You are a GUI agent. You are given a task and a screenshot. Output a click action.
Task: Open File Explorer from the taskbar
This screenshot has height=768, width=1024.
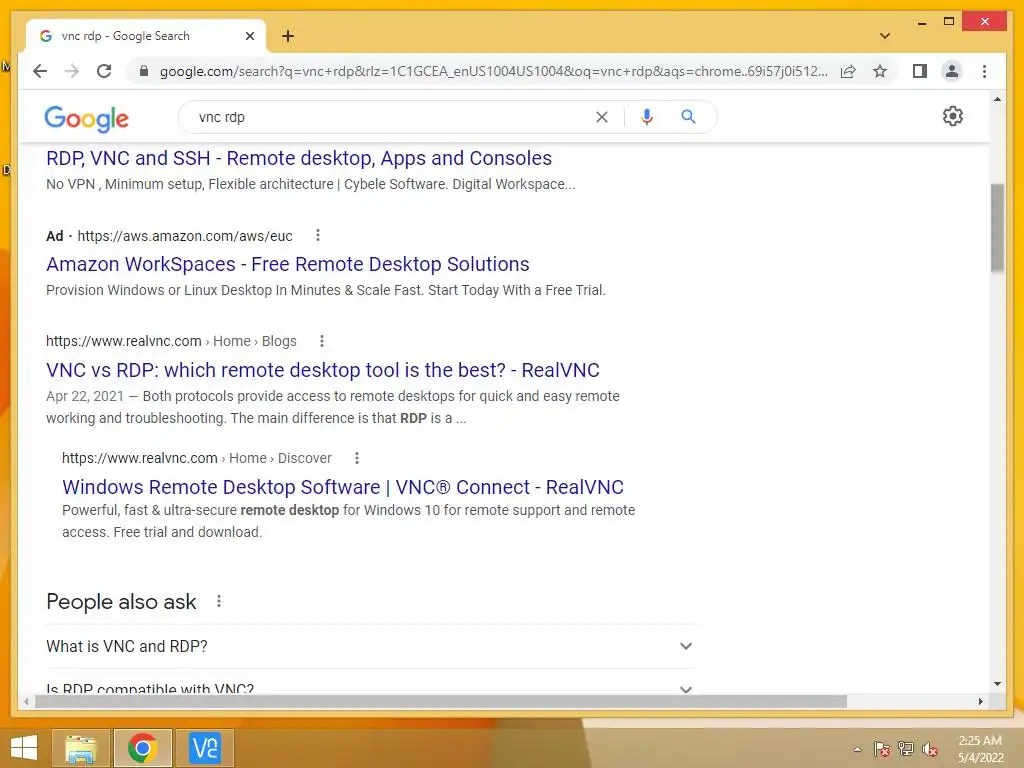click(x=80, y=748)
